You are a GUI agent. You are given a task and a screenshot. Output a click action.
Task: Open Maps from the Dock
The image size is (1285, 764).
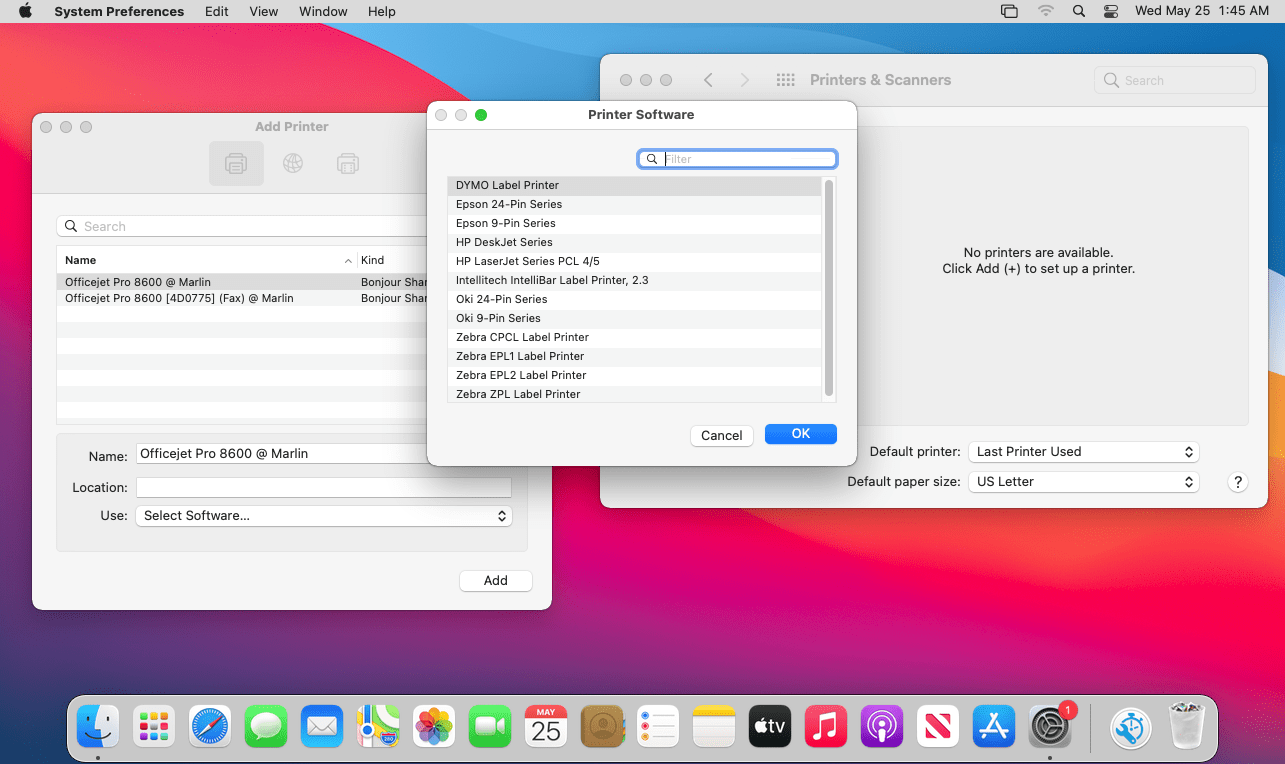(x=378, y=726)
